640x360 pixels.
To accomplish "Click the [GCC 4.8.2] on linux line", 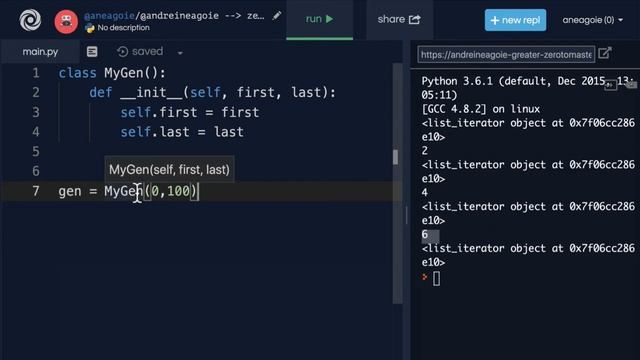I will (481, 109).
